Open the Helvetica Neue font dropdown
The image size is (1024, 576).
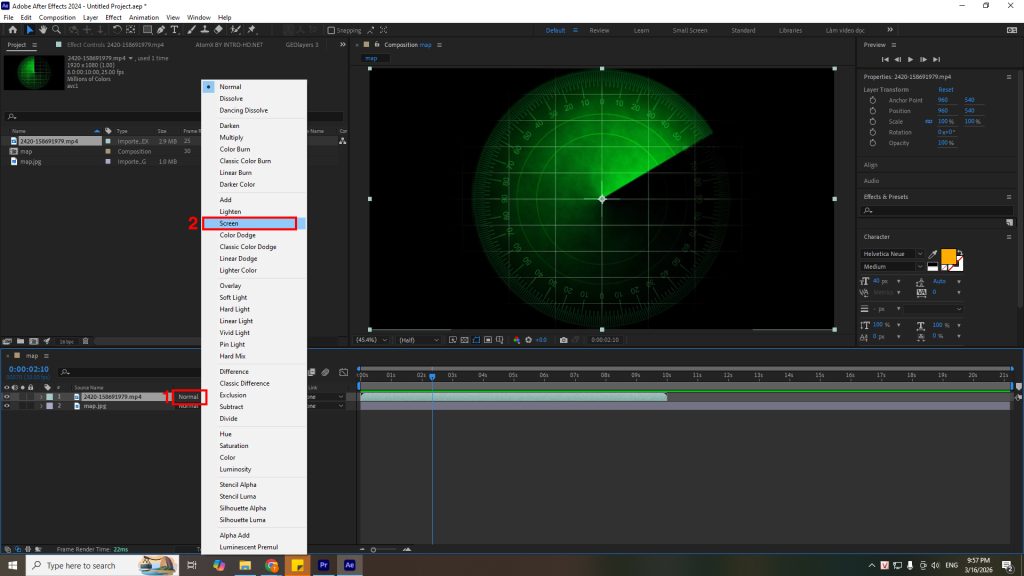(892, 254)
